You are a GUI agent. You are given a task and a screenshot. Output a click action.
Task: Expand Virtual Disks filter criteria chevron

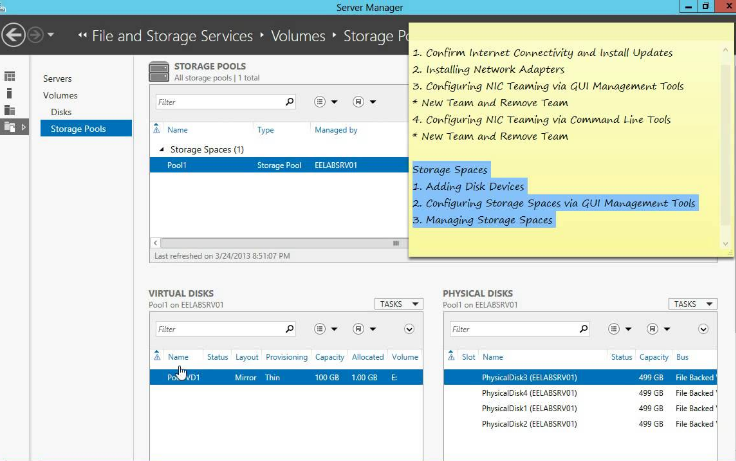[x=409, y=329]
